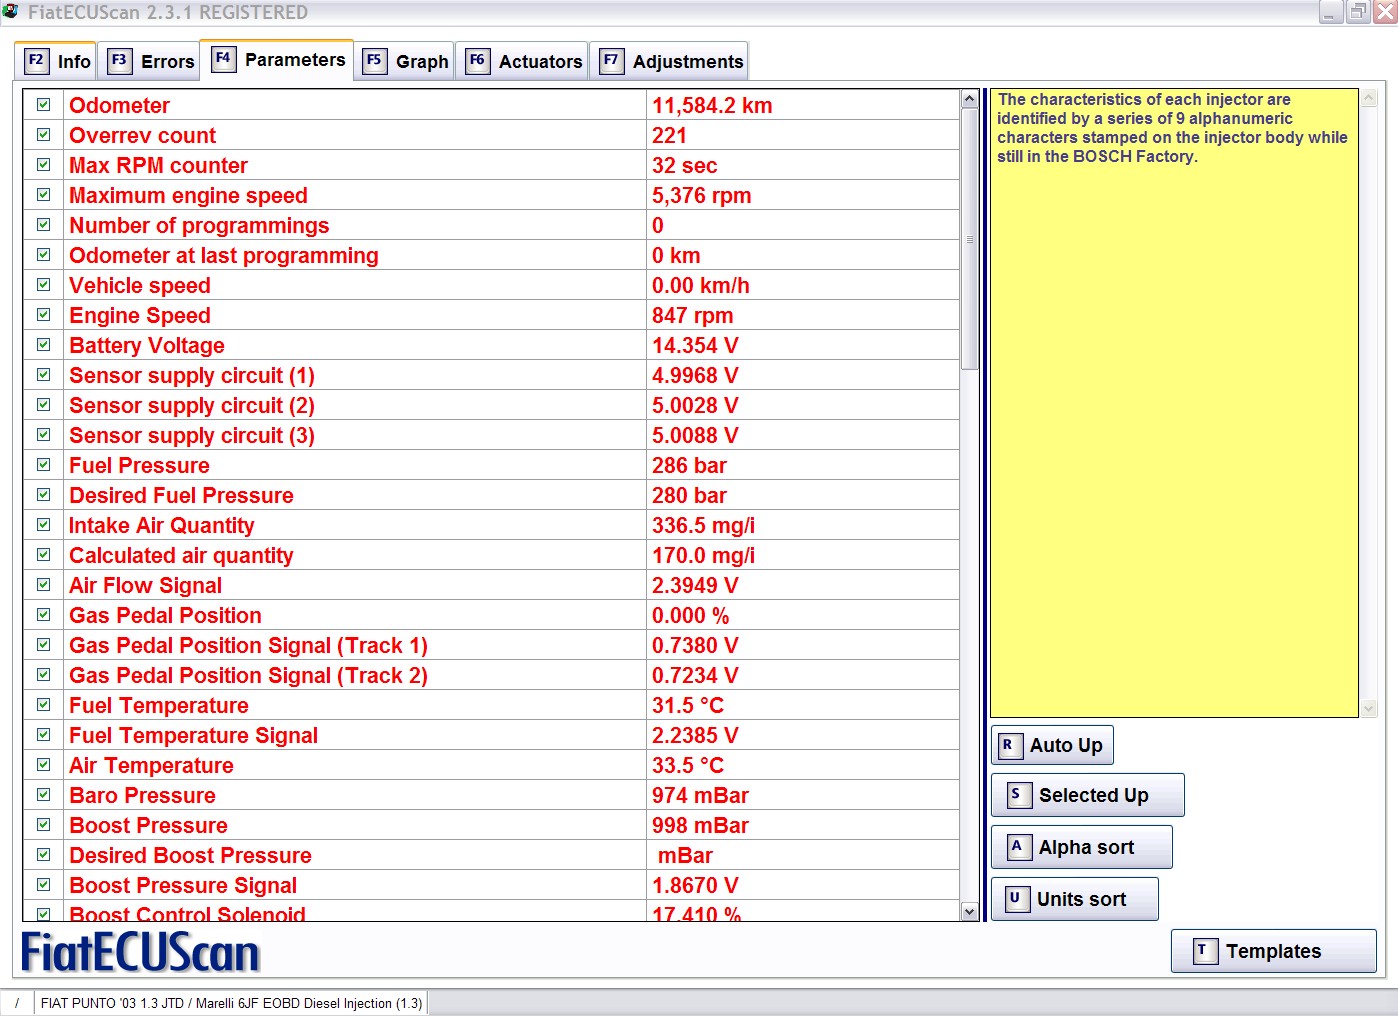Viewport: 1398px width, 1017px height.
Task: Click the T icon on Templates button
Action: 1204,951
